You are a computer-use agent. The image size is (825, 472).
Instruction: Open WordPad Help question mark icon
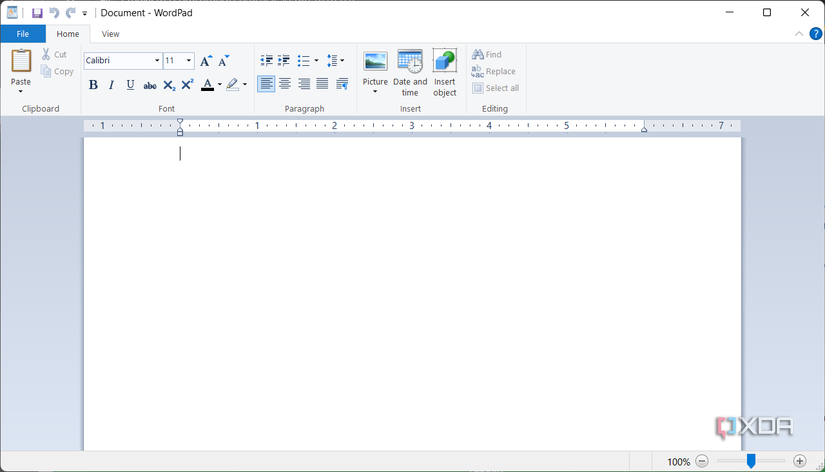coord(816,34)
